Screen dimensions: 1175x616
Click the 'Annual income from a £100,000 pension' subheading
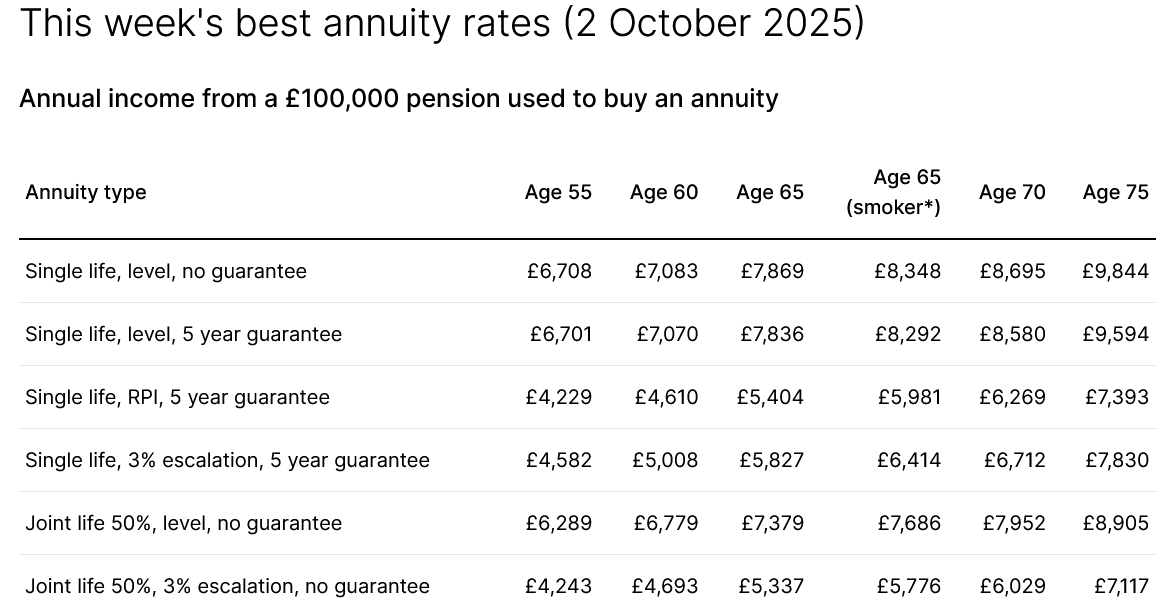pyautogui.click(x=398, y=98)
